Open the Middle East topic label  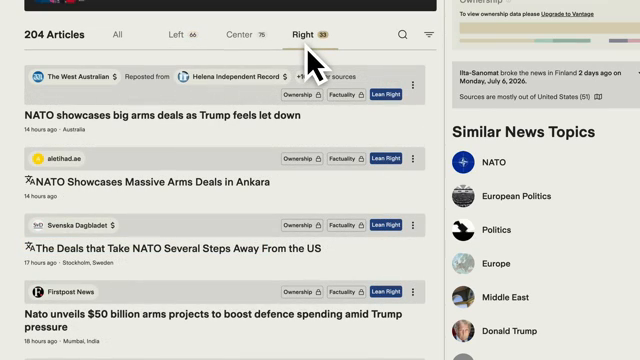click(x=505, y=297)
